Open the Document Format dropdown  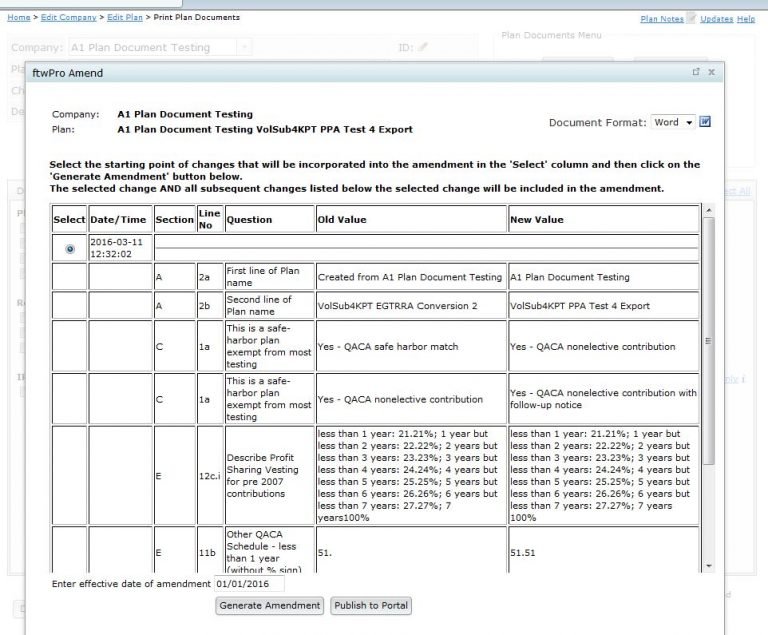(673, 122)
